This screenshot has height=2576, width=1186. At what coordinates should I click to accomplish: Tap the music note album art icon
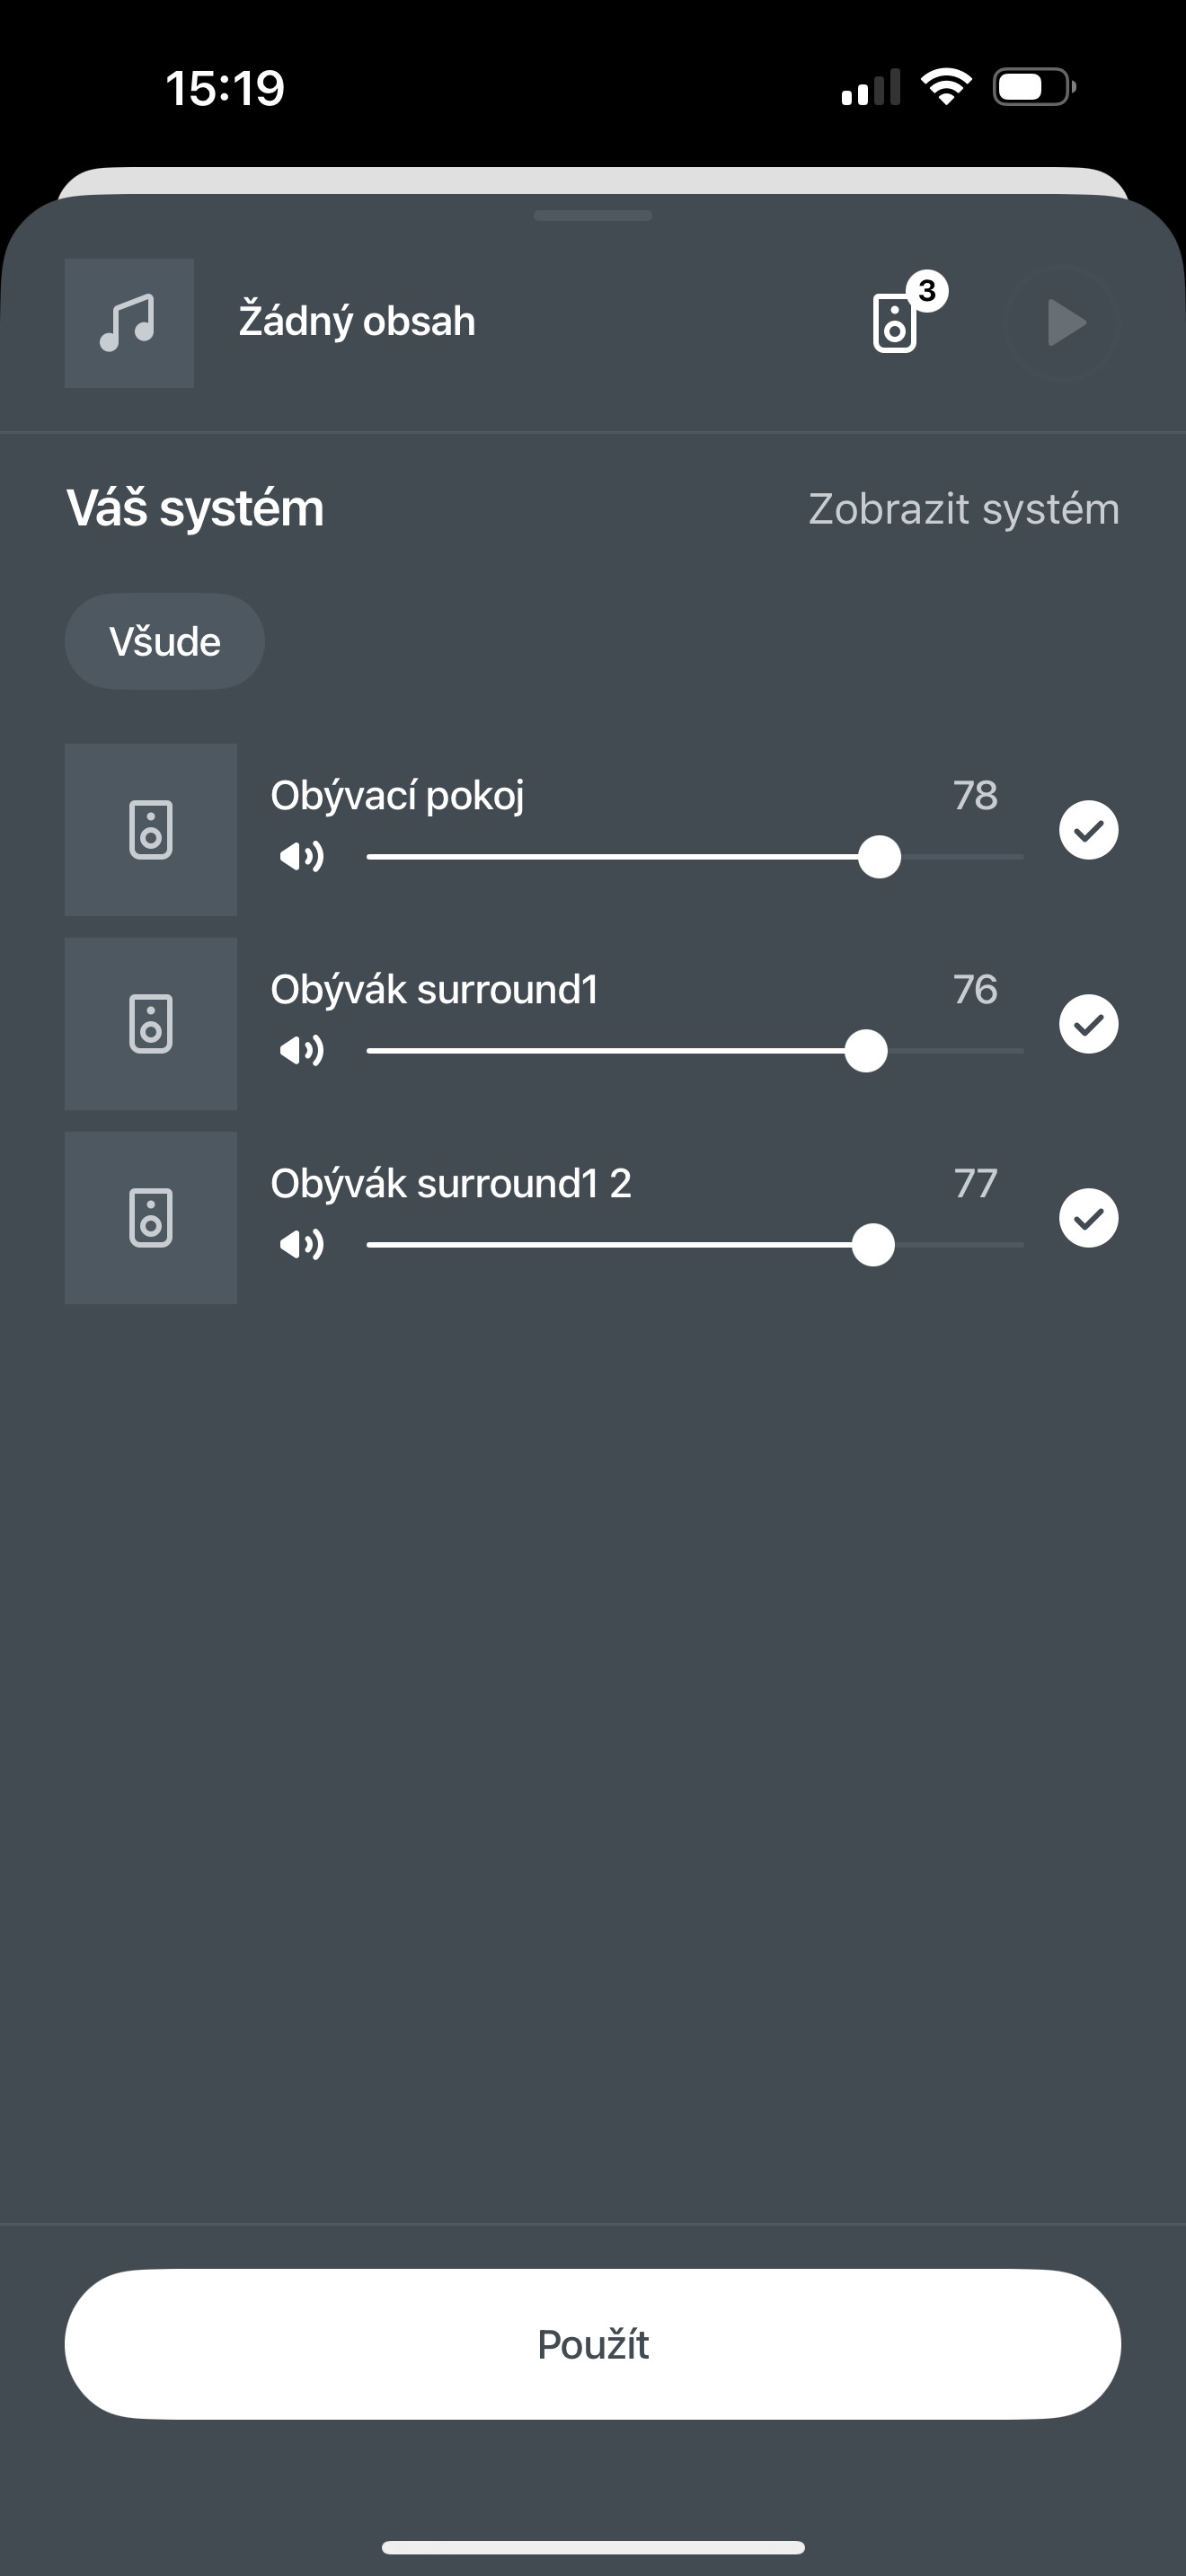click(x=129, y=323)
